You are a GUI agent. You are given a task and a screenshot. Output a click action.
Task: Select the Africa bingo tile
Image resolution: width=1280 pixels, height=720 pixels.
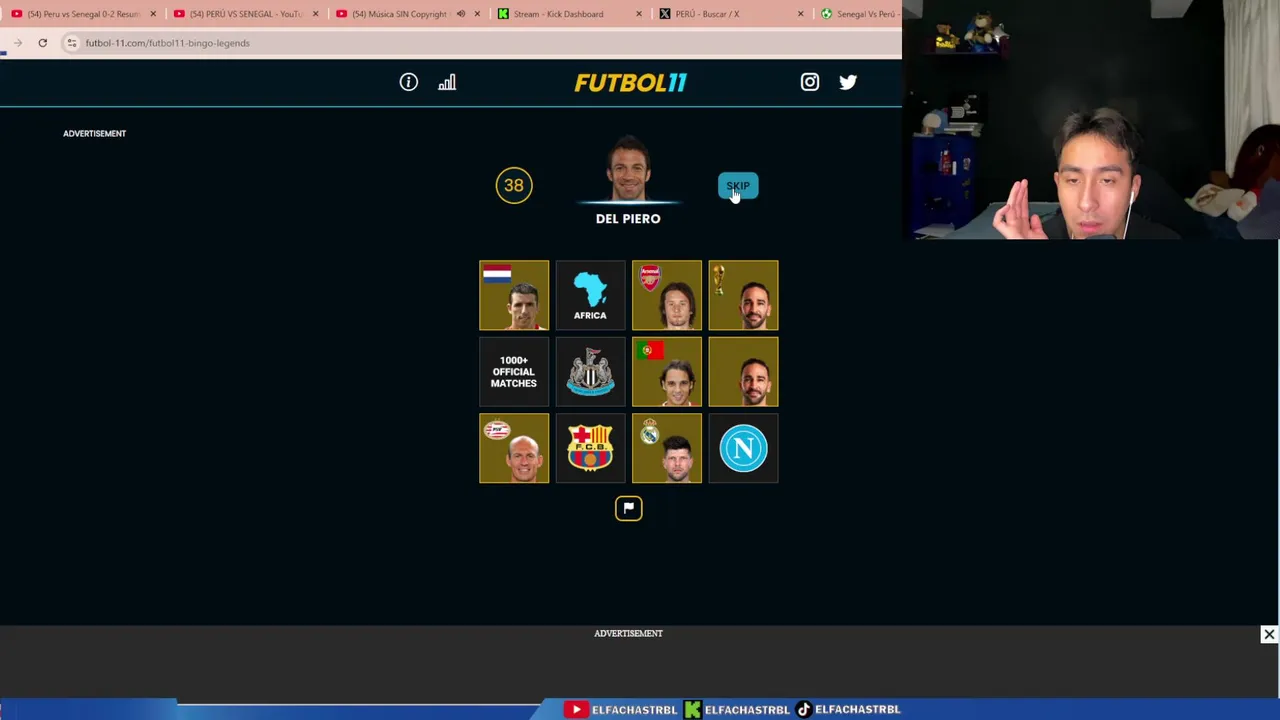pos(590,295)
